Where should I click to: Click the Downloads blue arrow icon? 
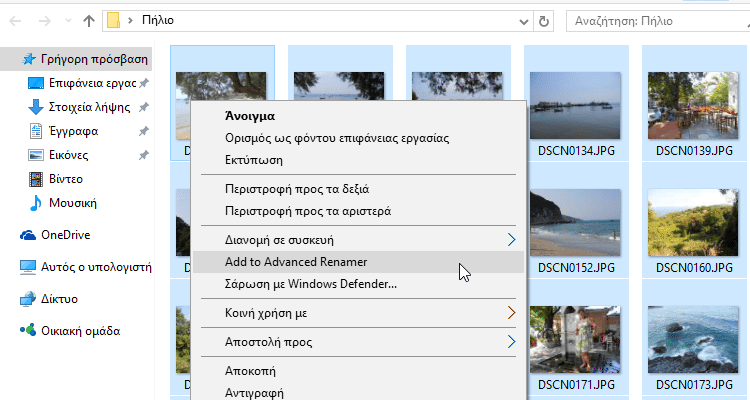pos(36,107)
